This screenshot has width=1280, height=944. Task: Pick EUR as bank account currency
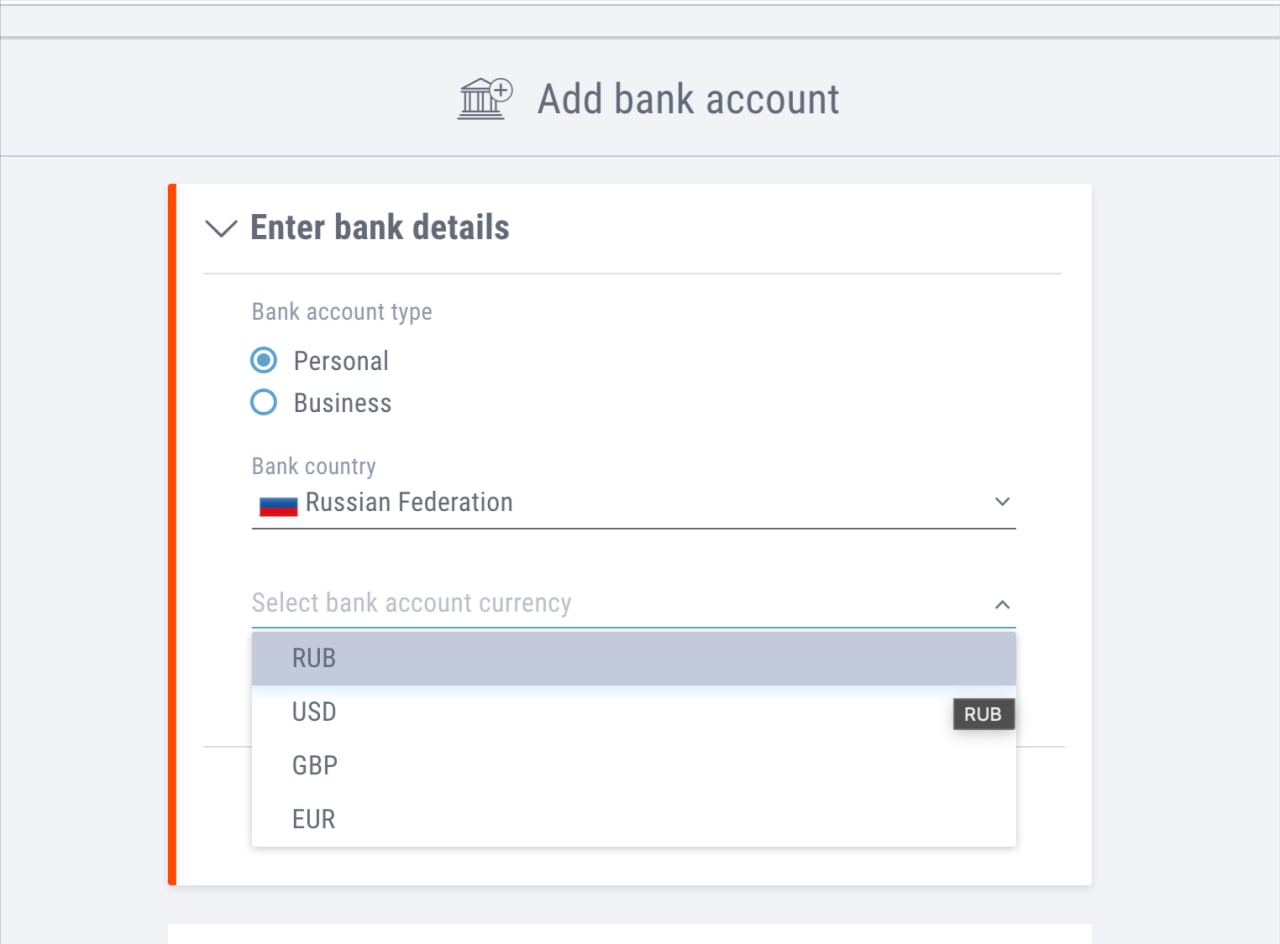[x=314, y=820]
